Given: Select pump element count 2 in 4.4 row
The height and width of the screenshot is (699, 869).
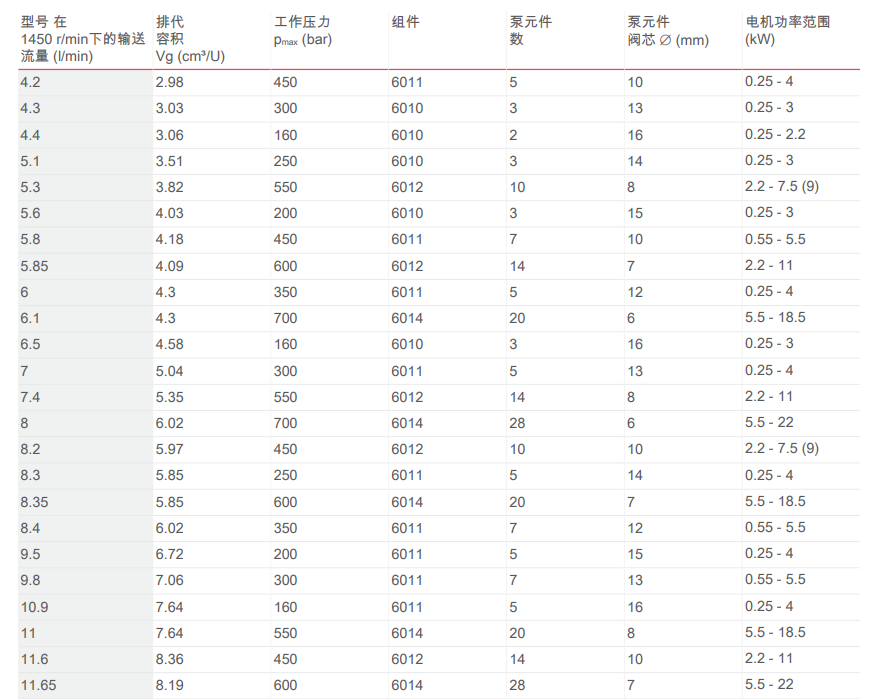Looking at the screenshot, I should click(513, 135).
